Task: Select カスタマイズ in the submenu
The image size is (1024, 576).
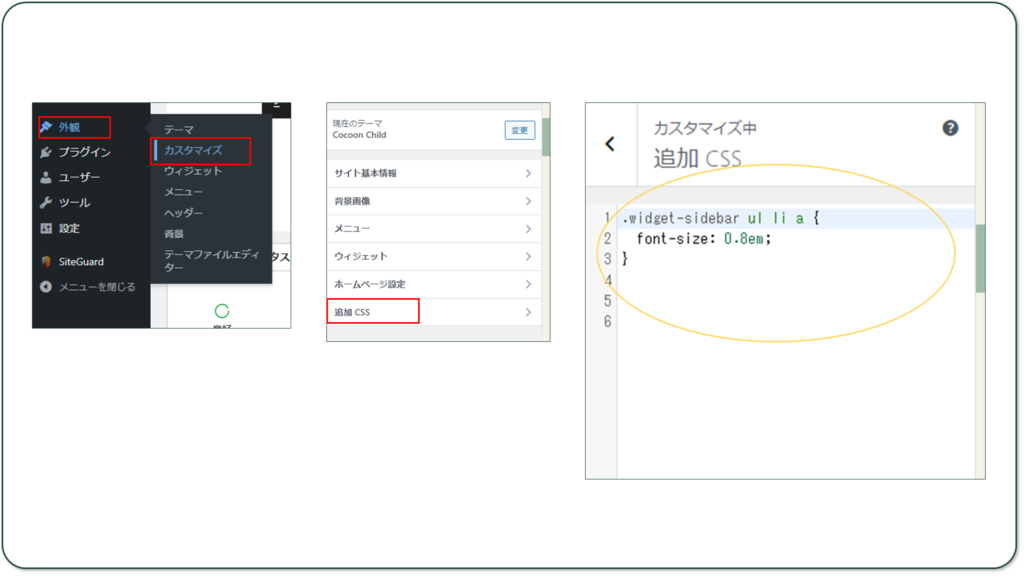Action: click(193, 151)
